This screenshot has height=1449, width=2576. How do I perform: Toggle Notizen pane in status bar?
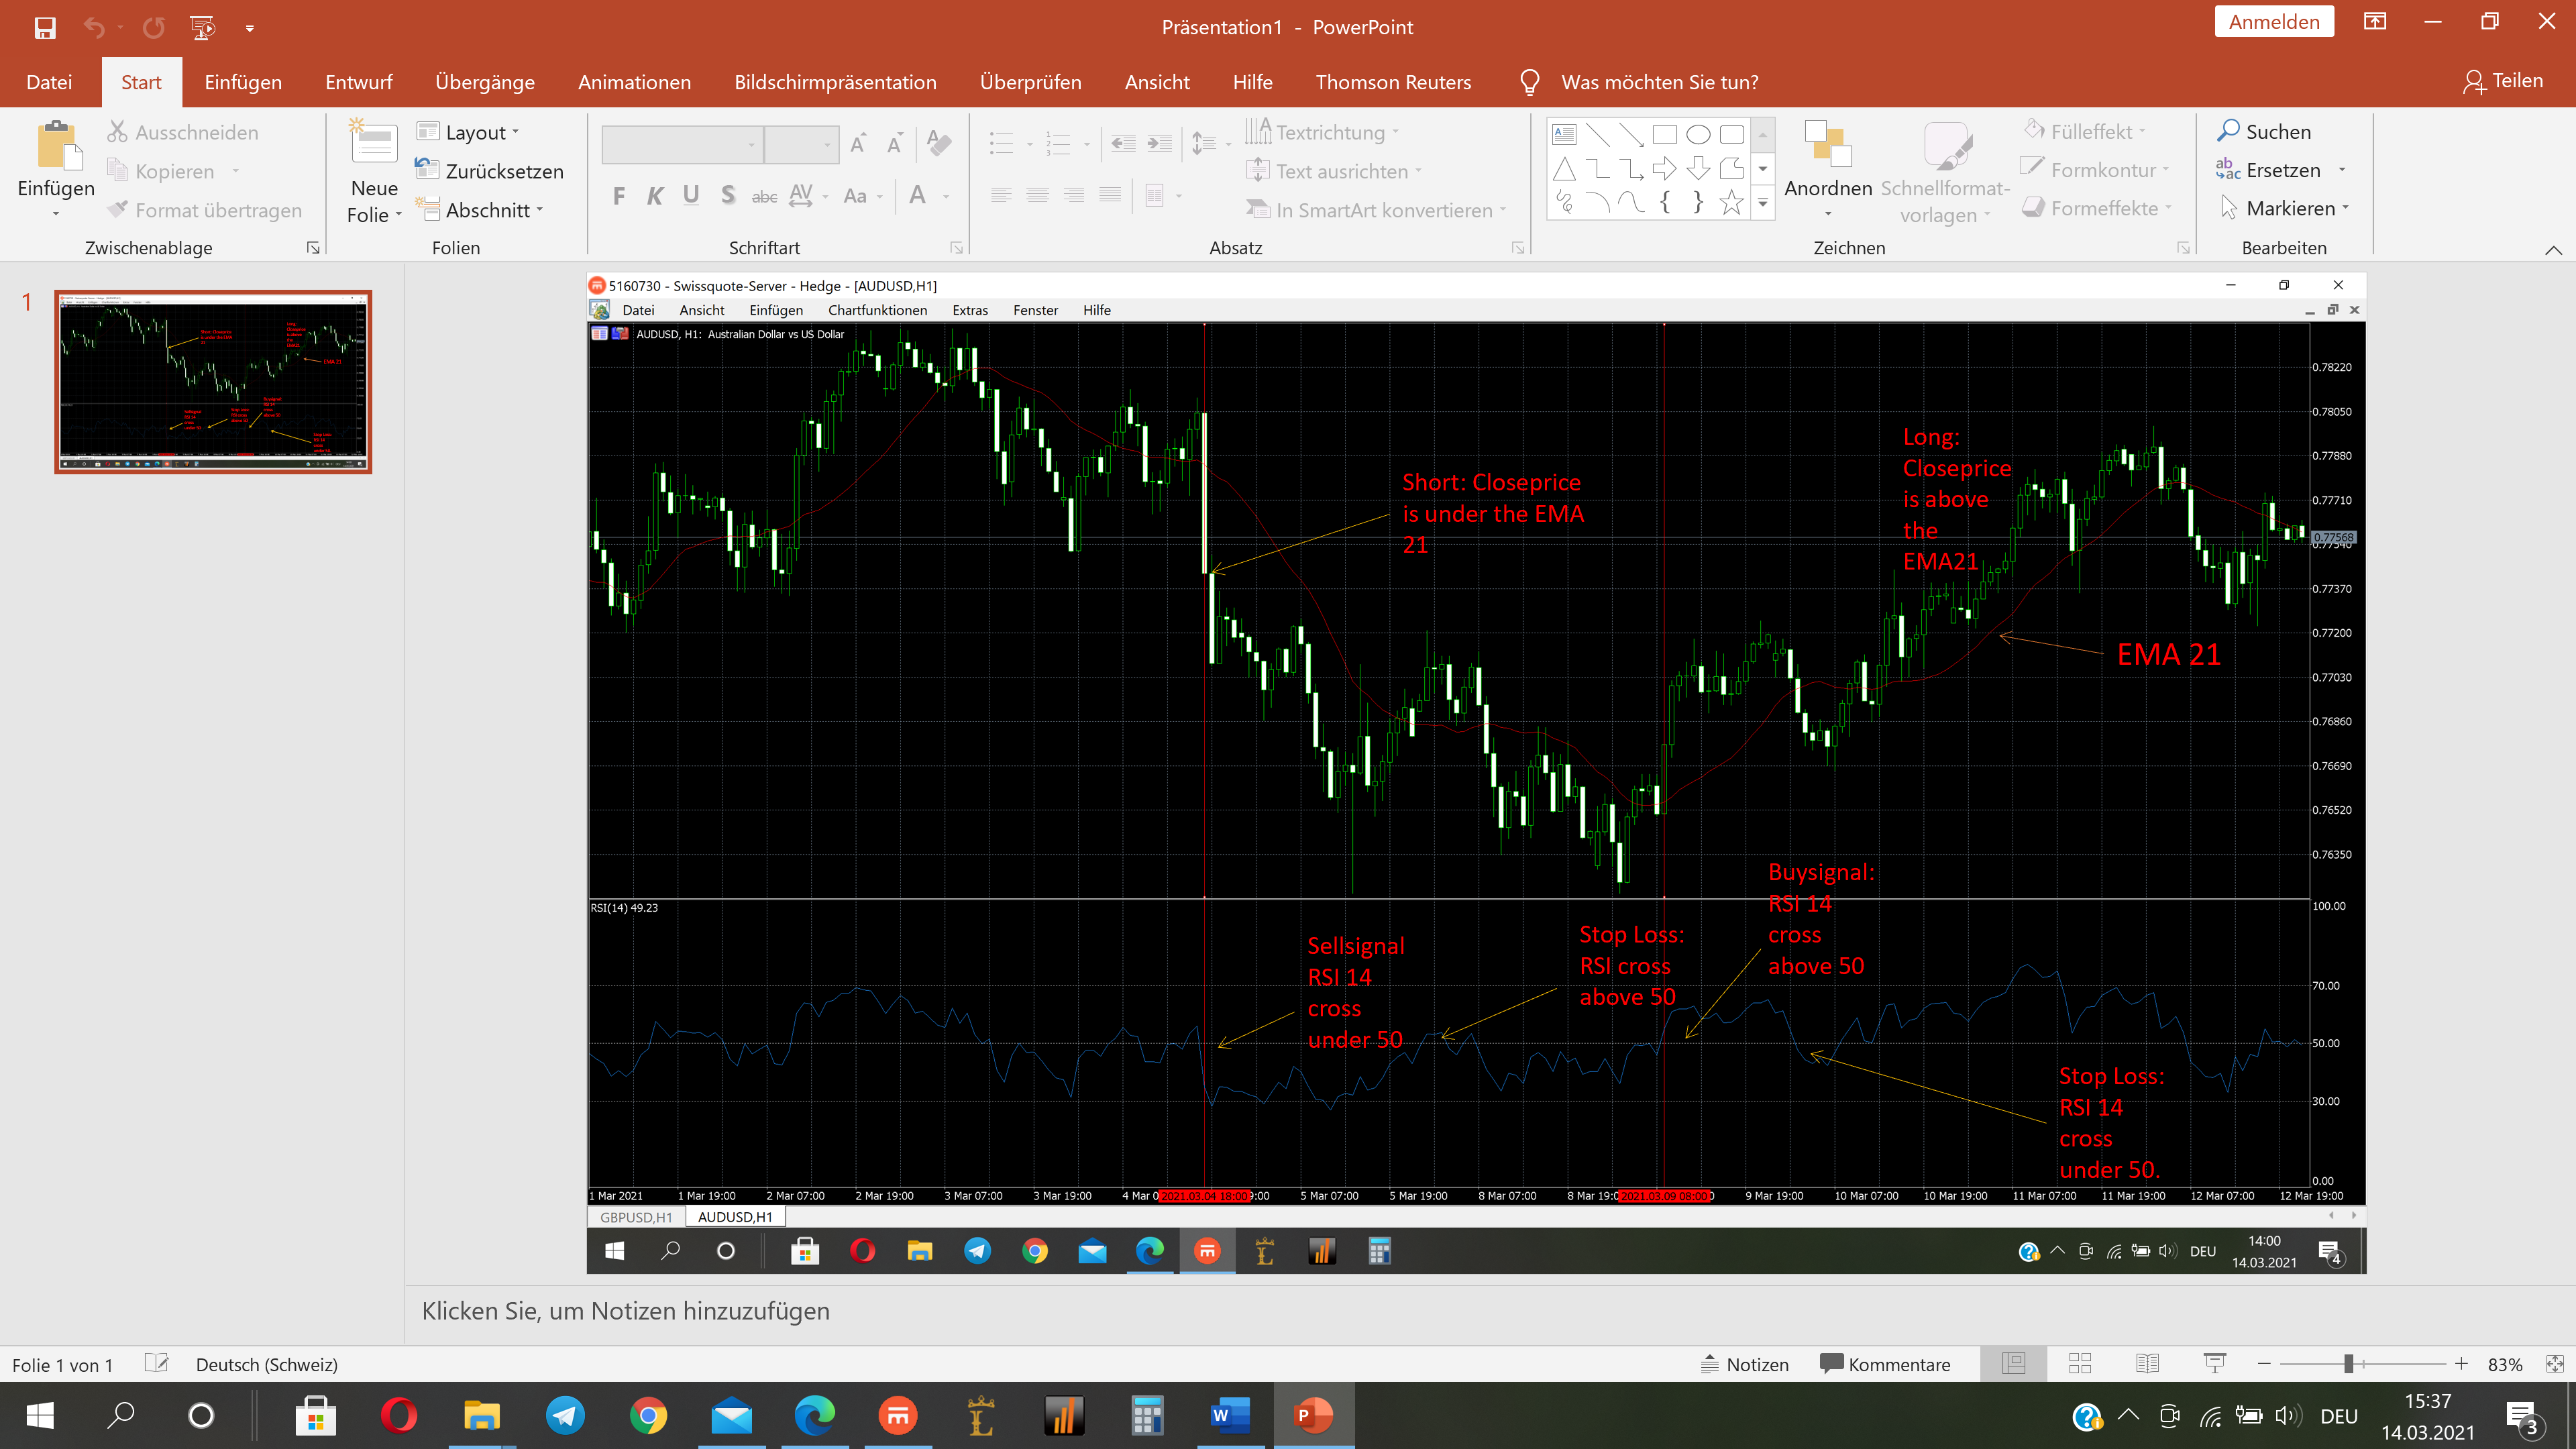[1745, 1364]
